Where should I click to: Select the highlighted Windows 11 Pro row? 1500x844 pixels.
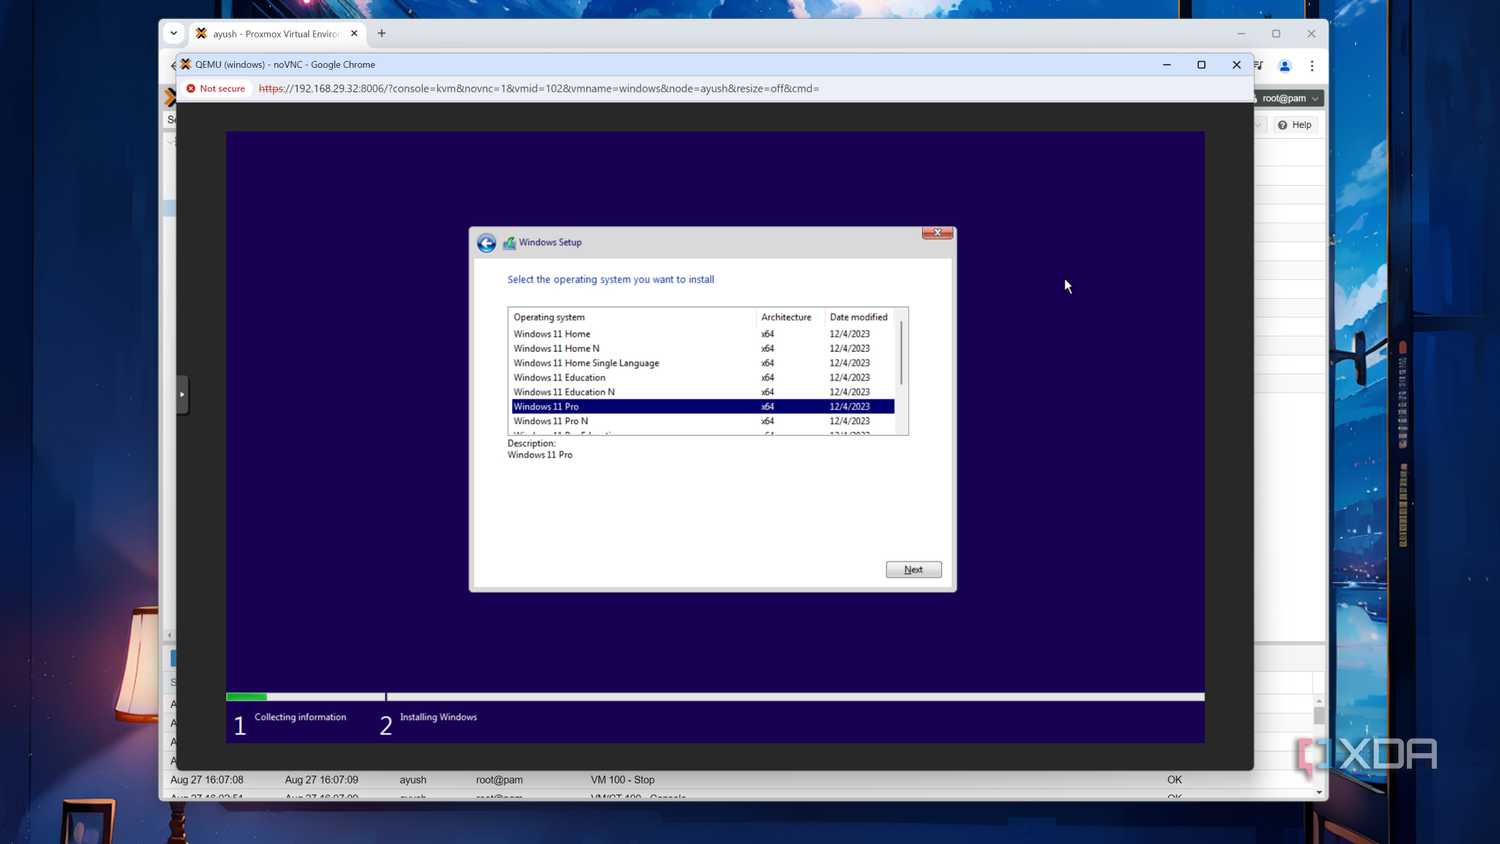point(702,407)
